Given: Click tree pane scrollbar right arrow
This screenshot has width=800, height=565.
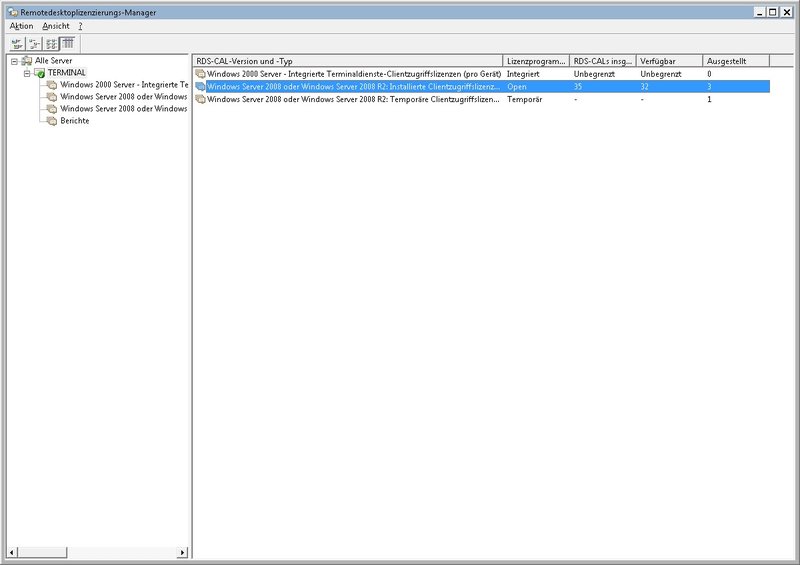Looking at the screenshot, I should coord(183,552).
